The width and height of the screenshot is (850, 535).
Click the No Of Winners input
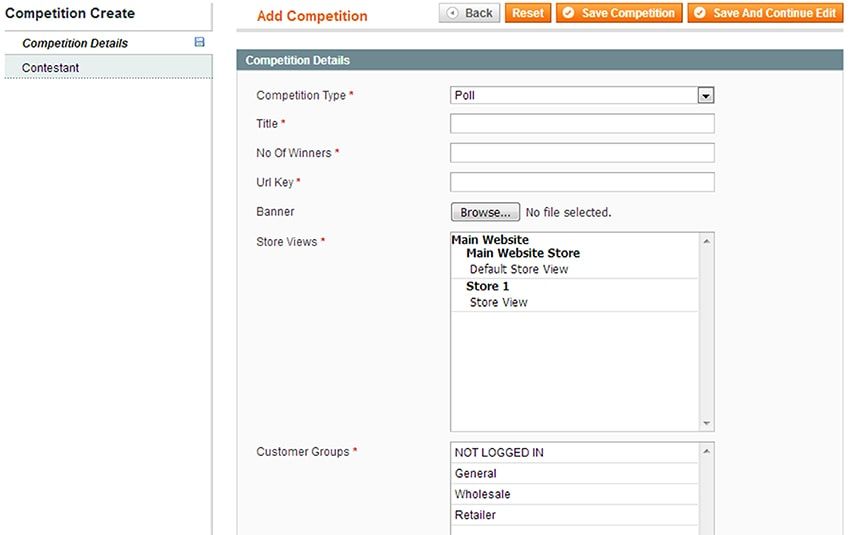[x=582, y=153]
